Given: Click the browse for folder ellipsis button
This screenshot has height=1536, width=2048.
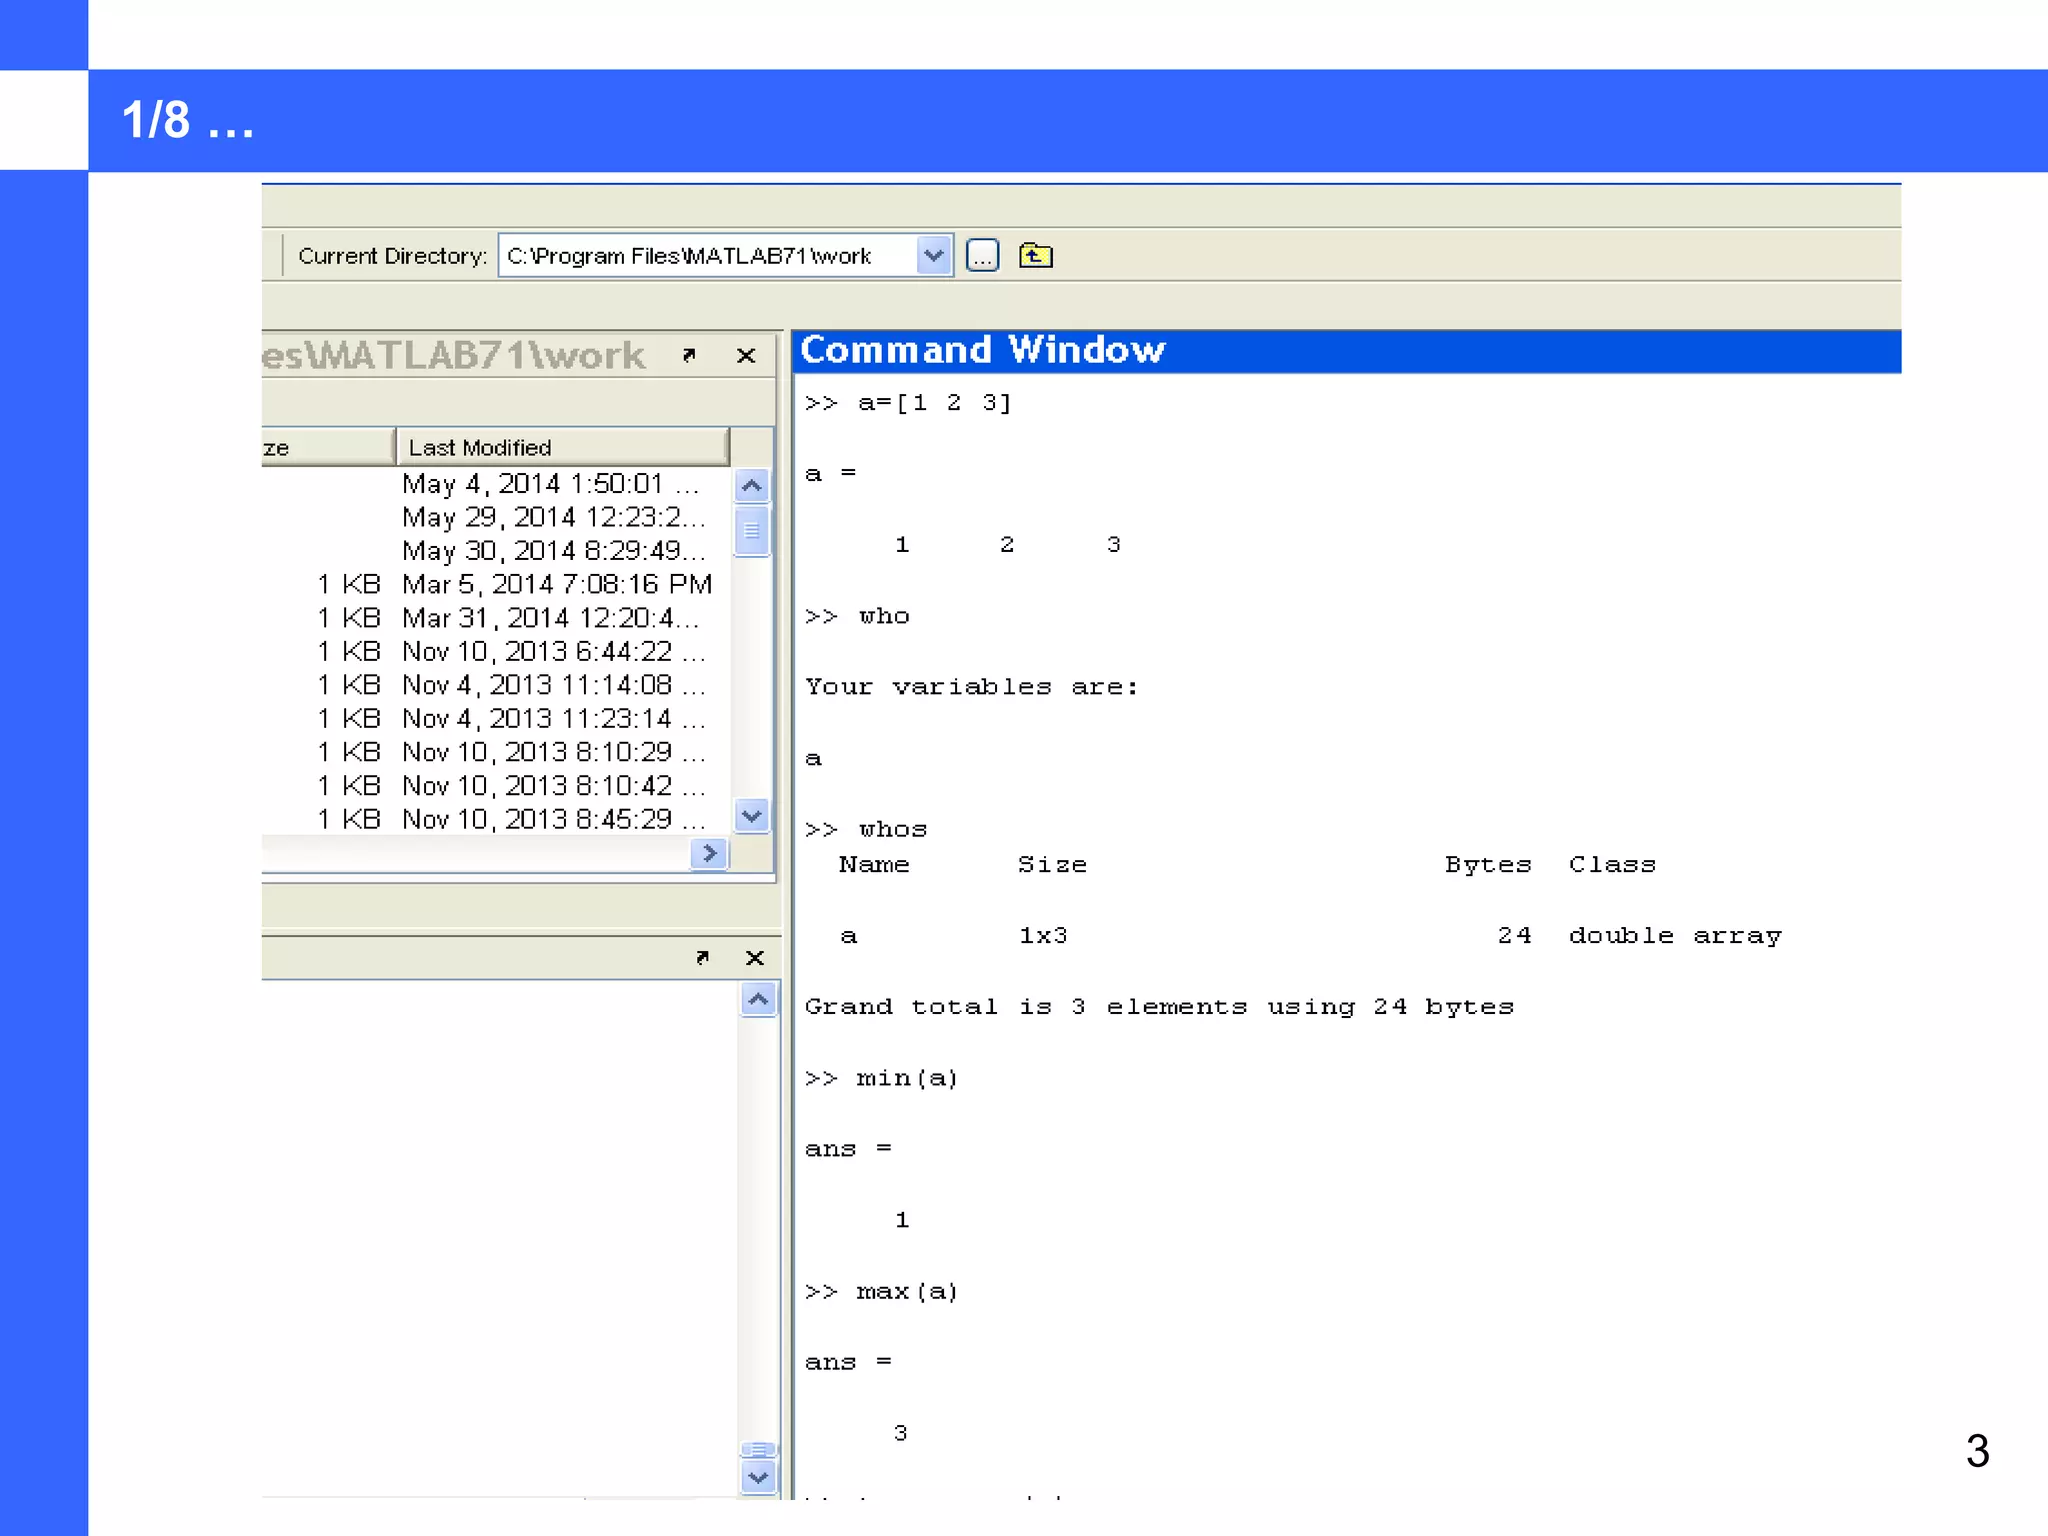Looking at the screenshot, I should point(982,256).
